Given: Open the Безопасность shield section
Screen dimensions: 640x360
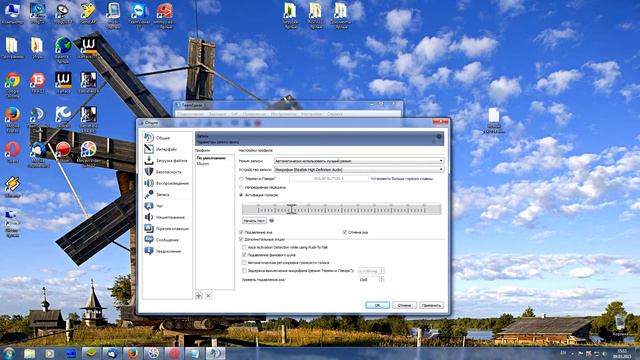Looking at the screenshot, I should [x=167, y=172].
